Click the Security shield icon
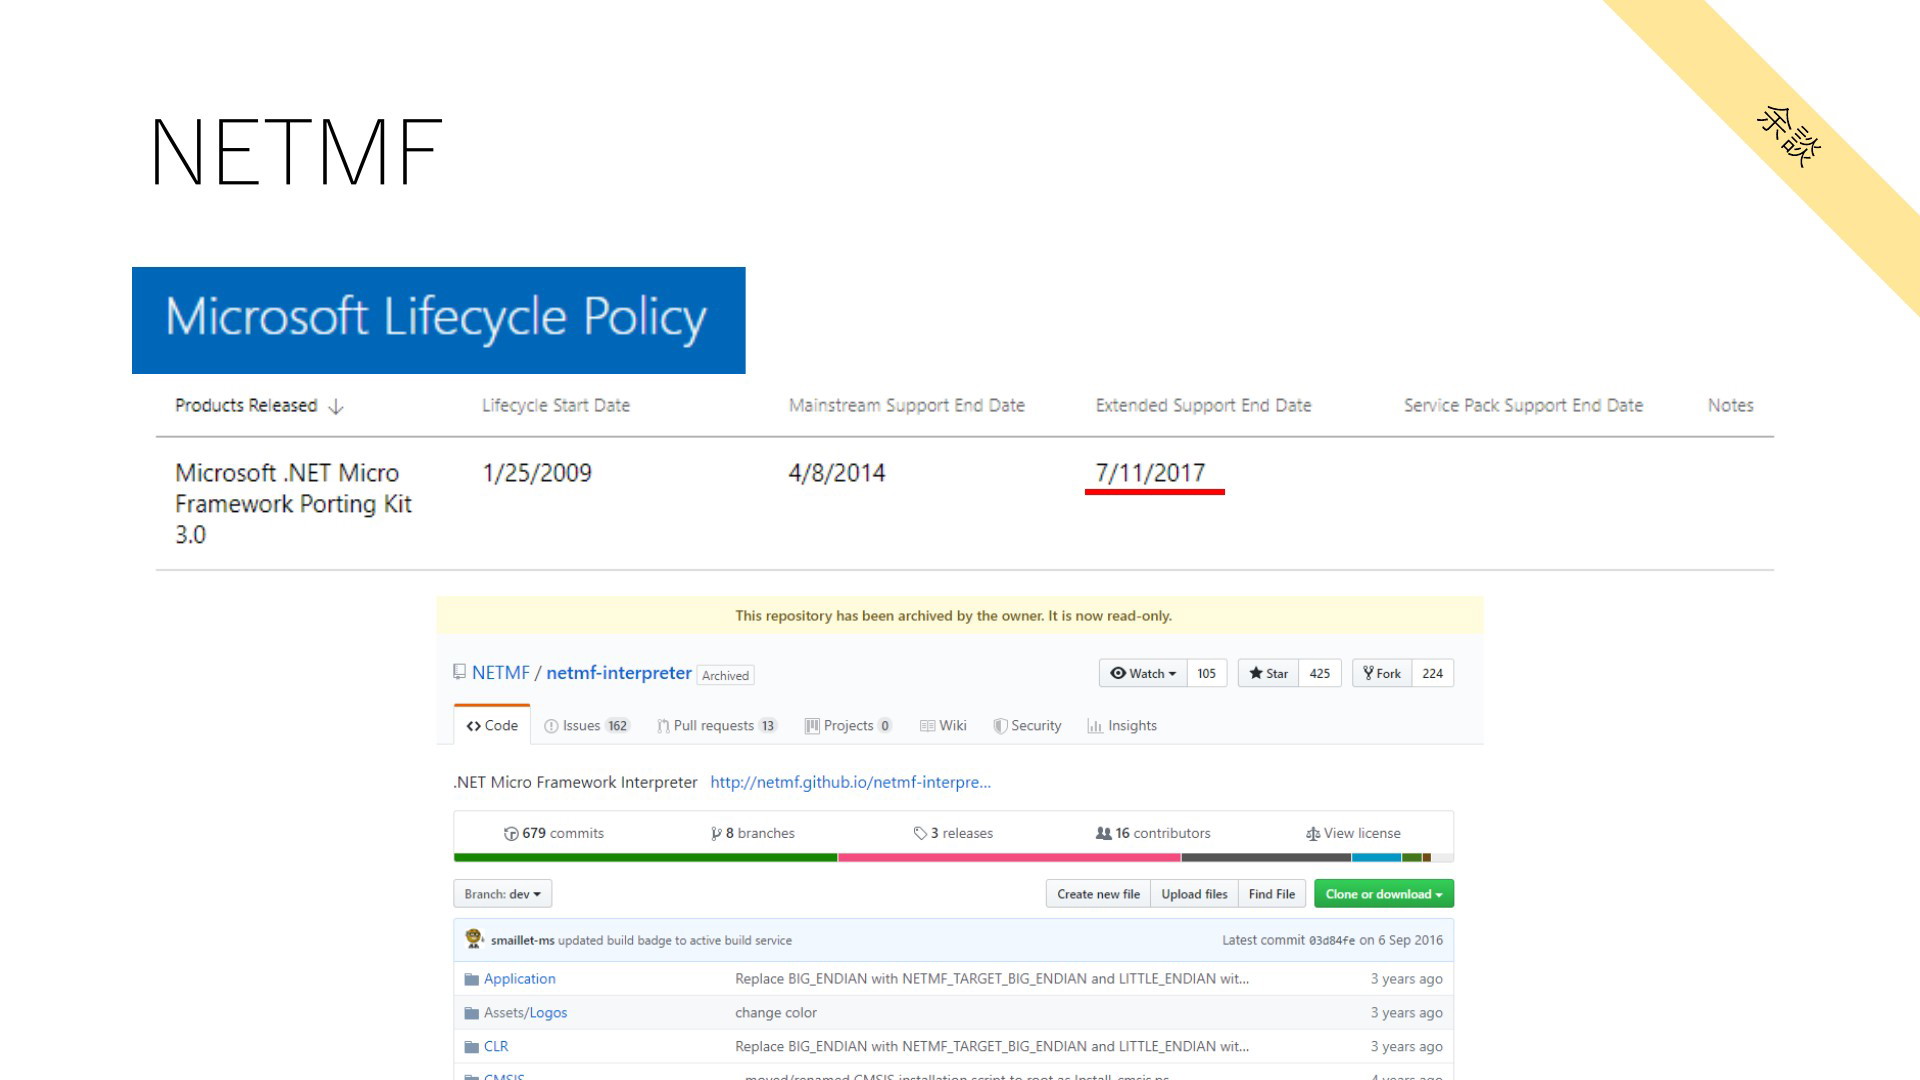The image size is (1920, 1080). coord(1000,726)
